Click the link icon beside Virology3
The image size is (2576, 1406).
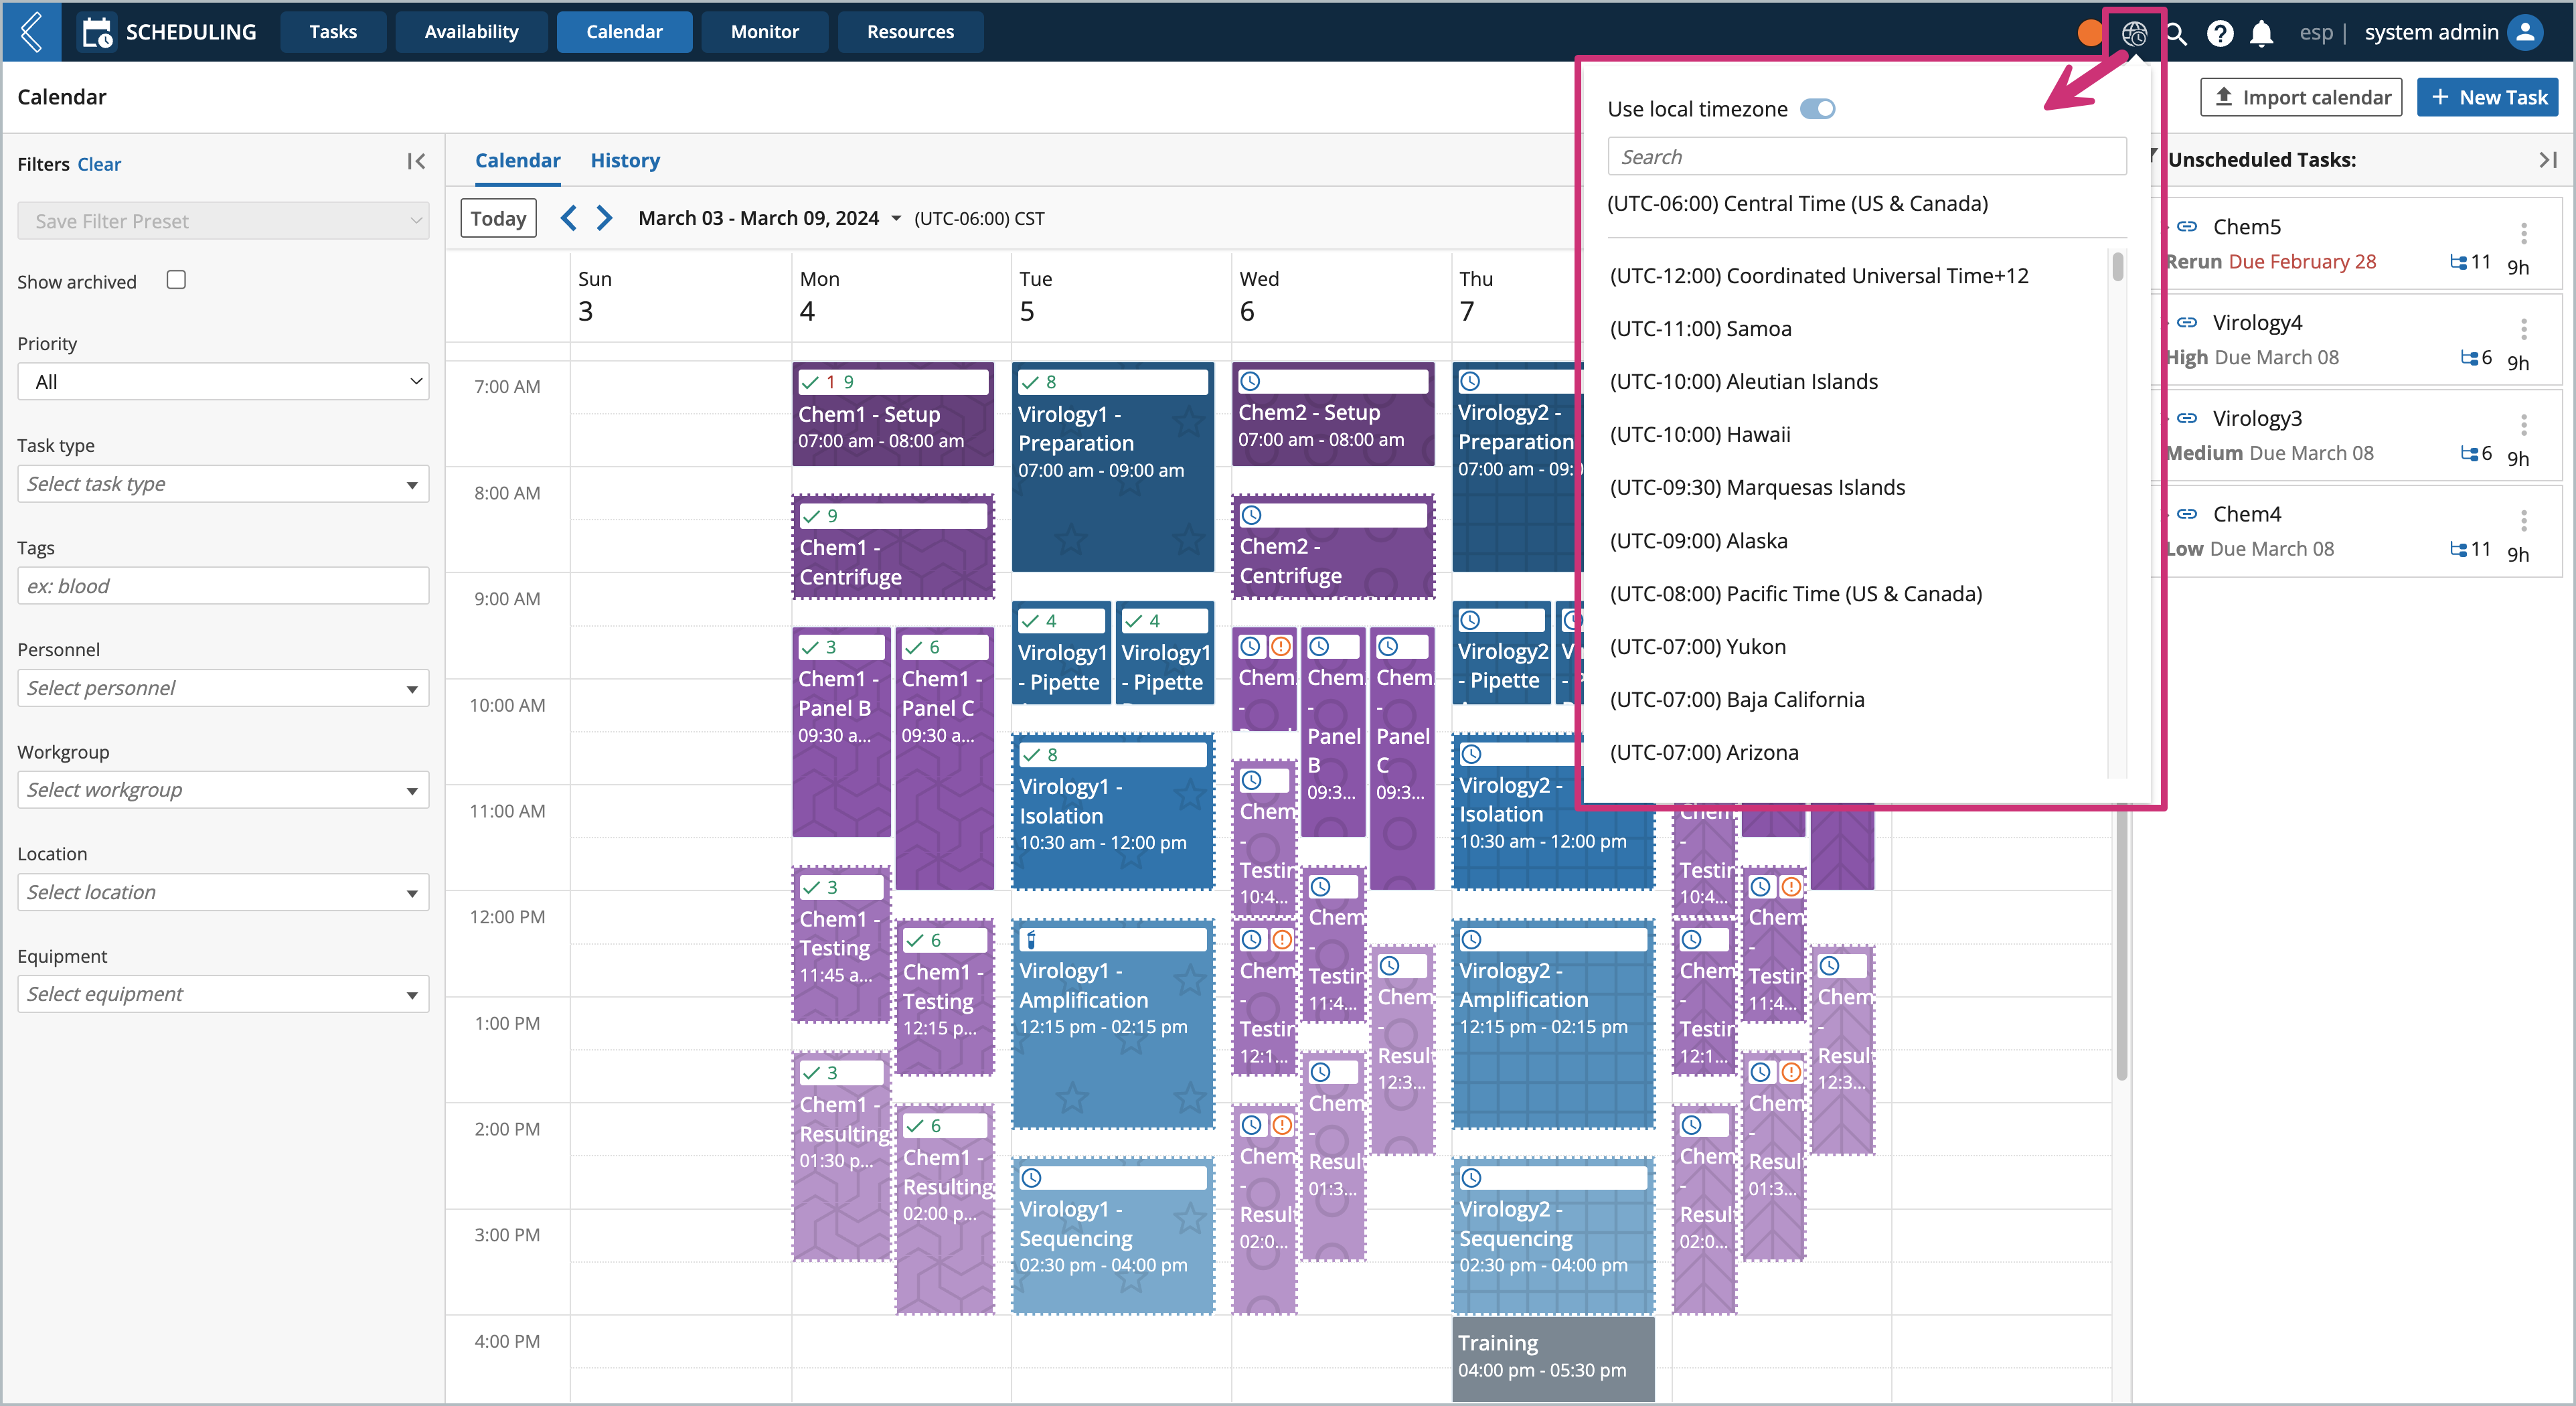[2187, 418]
